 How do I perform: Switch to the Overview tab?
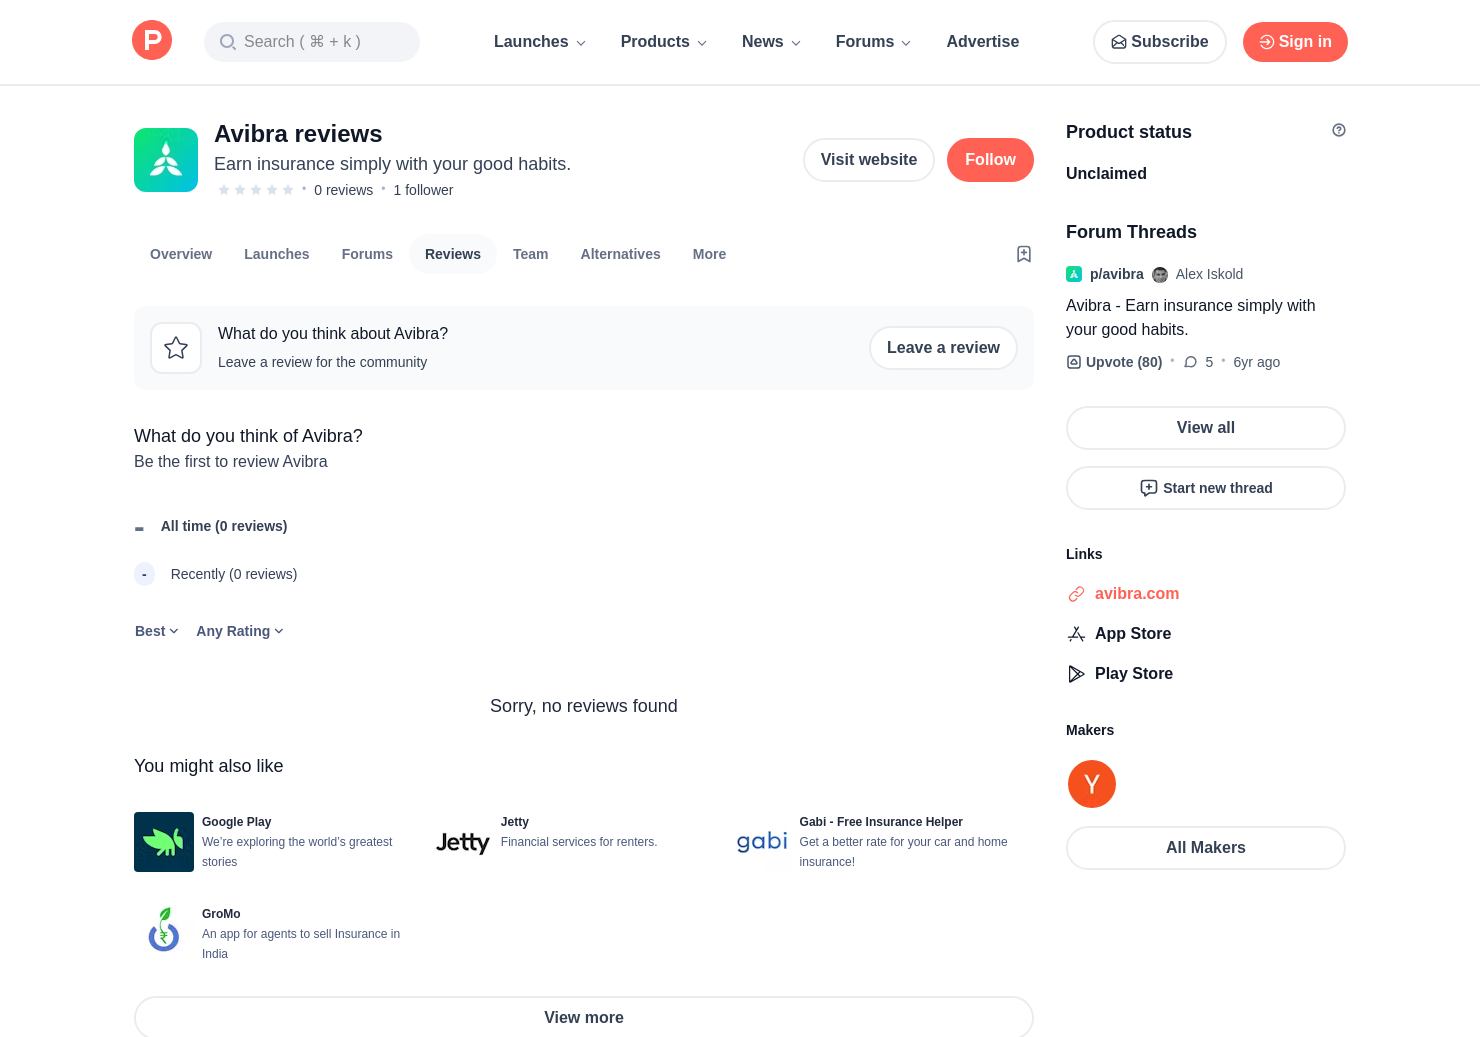pos(181,254)
